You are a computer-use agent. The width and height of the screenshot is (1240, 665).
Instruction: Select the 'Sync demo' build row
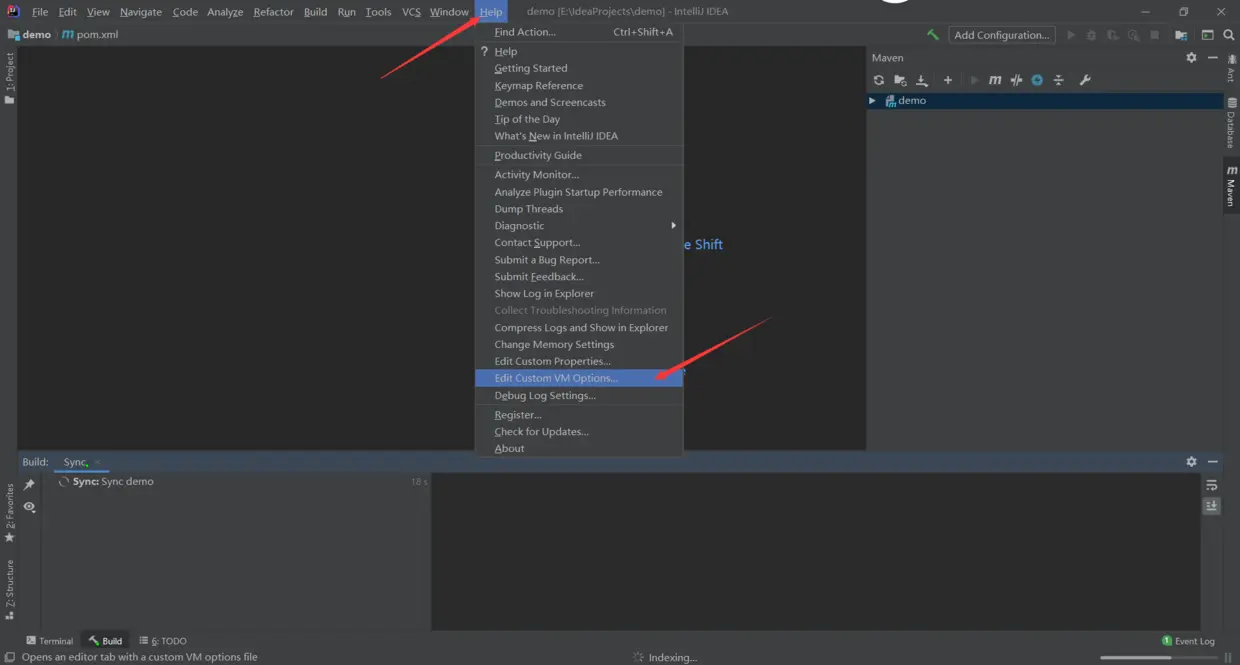click(240, 482)
